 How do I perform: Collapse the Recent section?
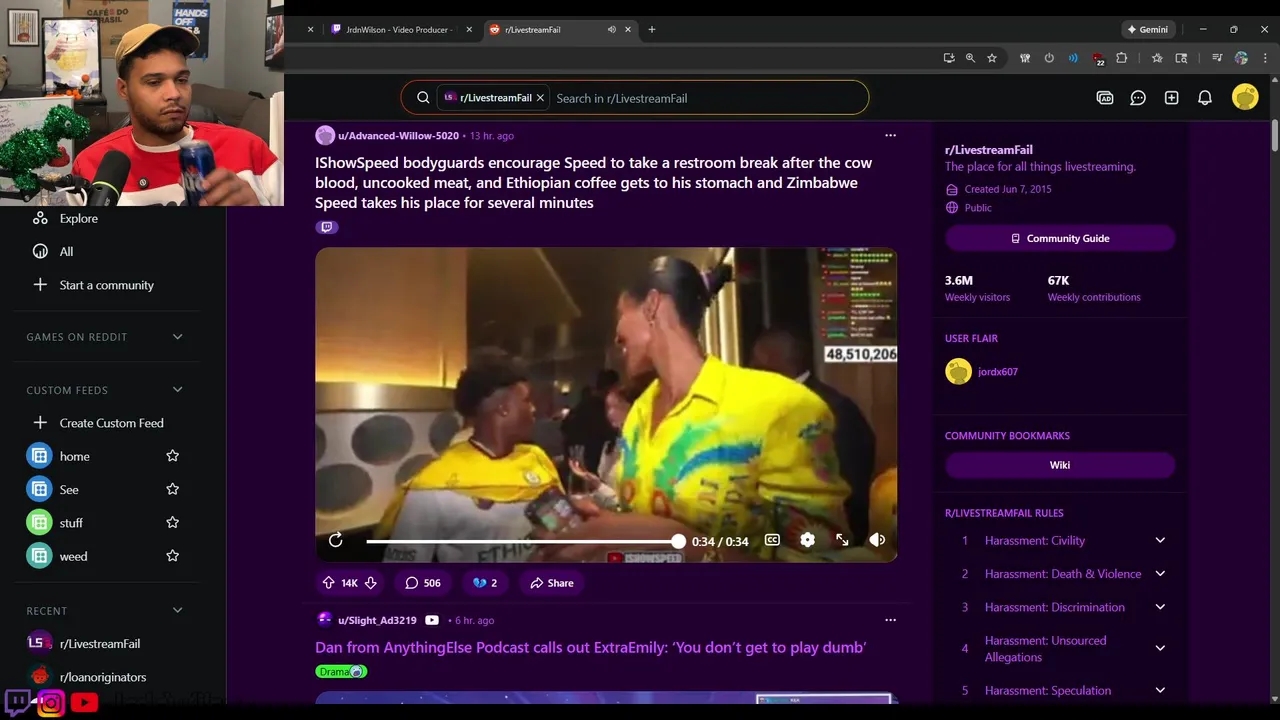[x=177, y=610]
